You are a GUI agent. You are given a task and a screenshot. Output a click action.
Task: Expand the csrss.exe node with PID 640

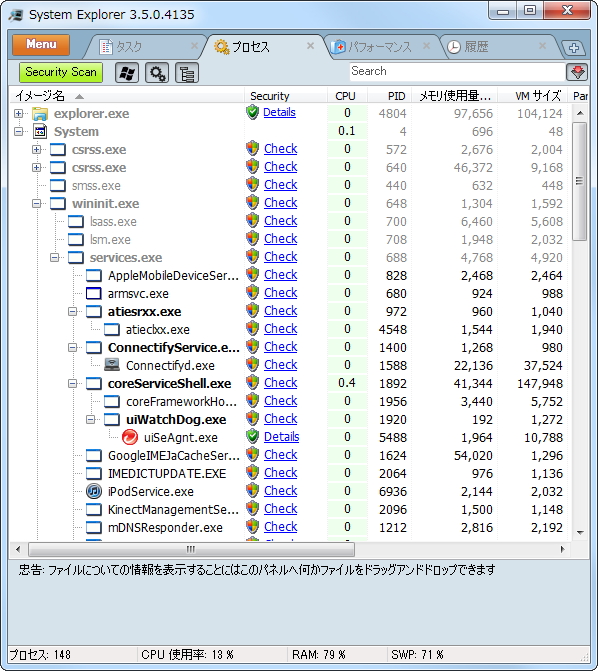tap(36, 167)
